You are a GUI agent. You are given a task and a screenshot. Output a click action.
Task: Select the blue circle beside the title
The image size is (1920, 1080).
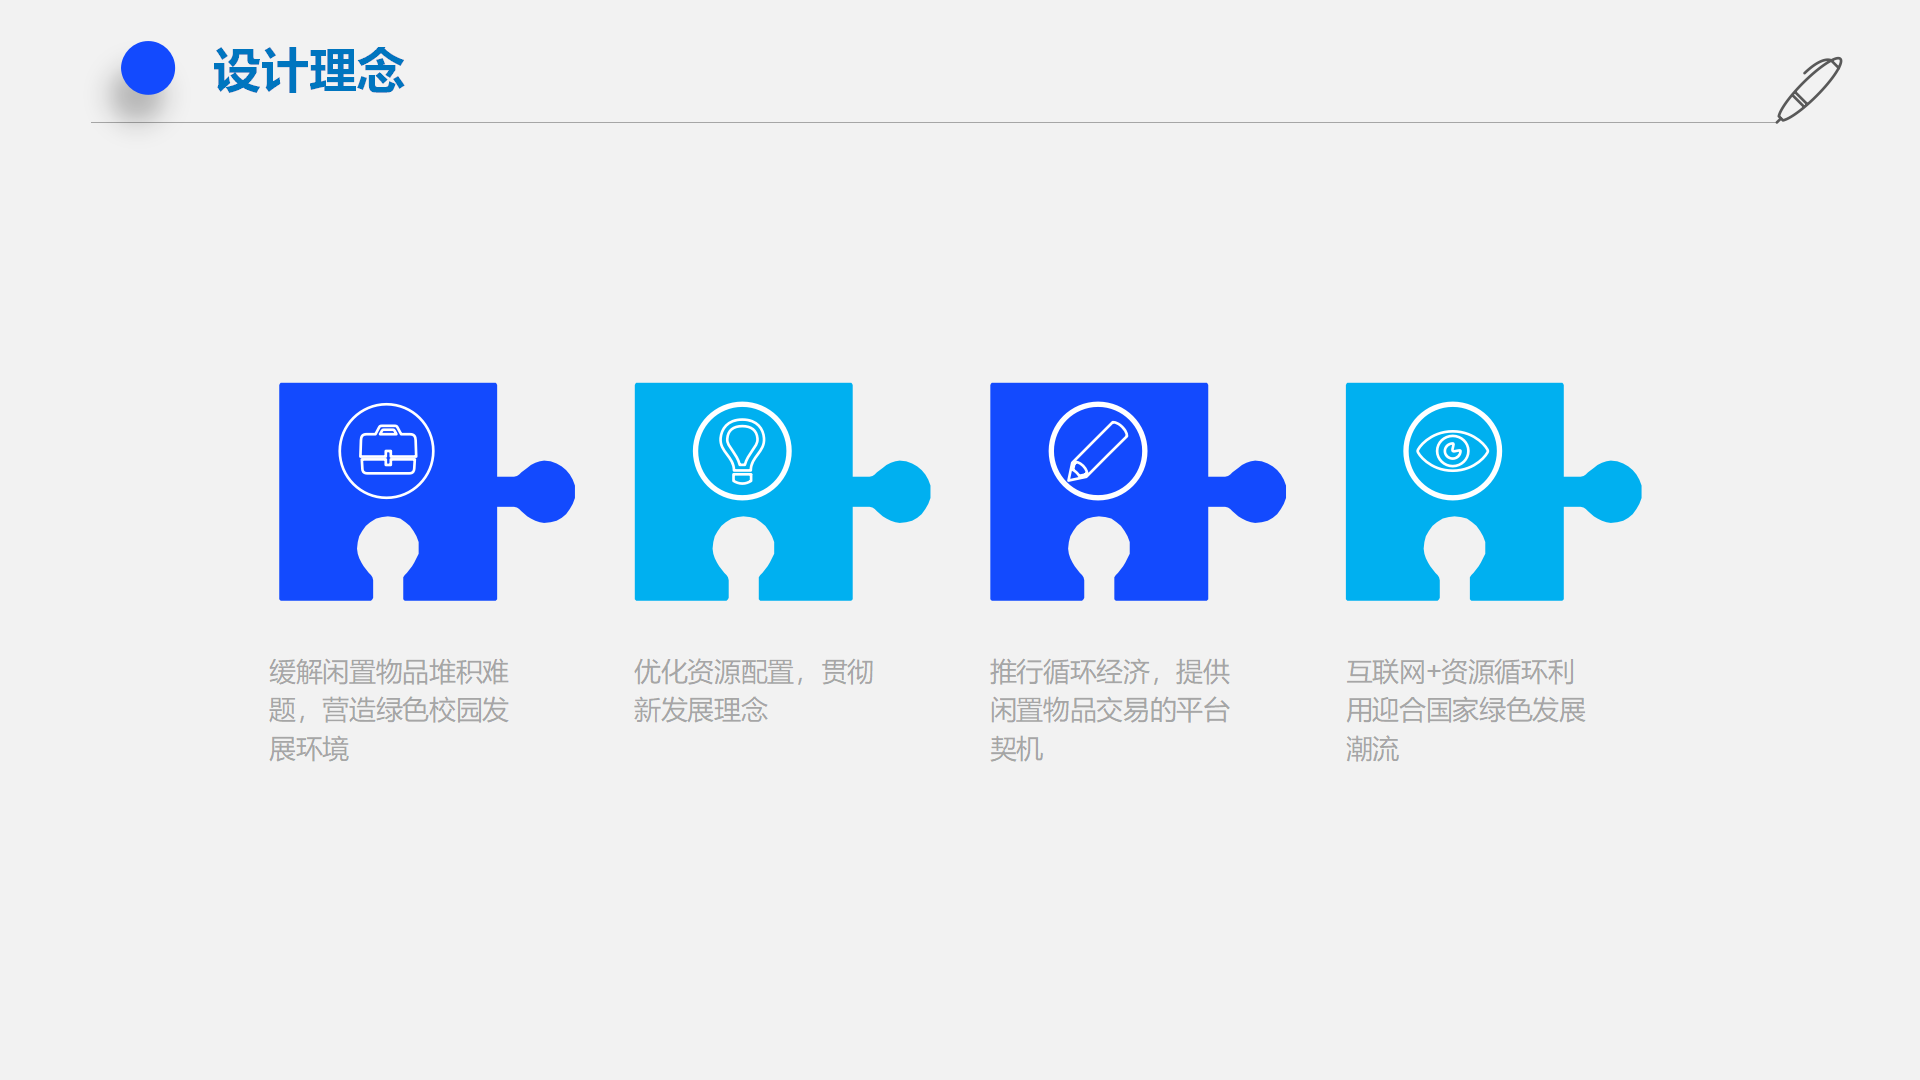tap(148, 68)
